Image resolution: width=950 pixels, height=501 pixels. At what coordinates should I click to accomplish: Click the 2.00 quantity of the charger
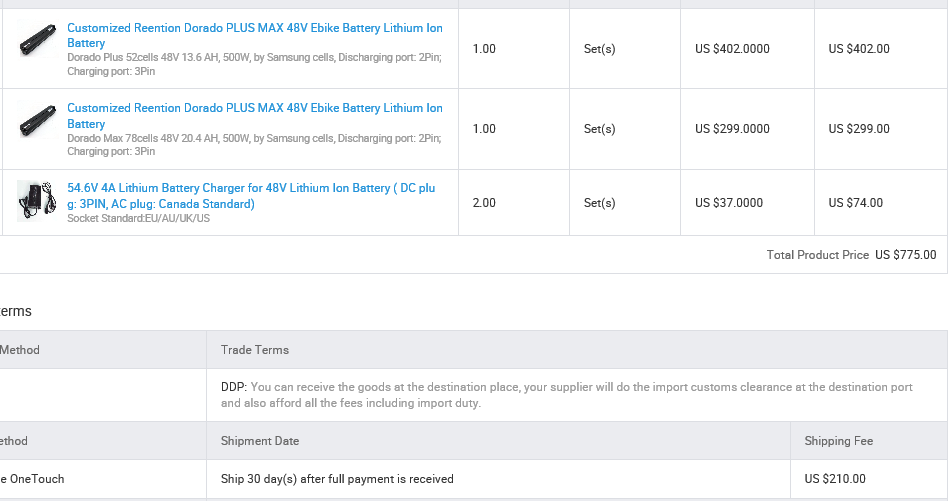[x=484, y=203]
